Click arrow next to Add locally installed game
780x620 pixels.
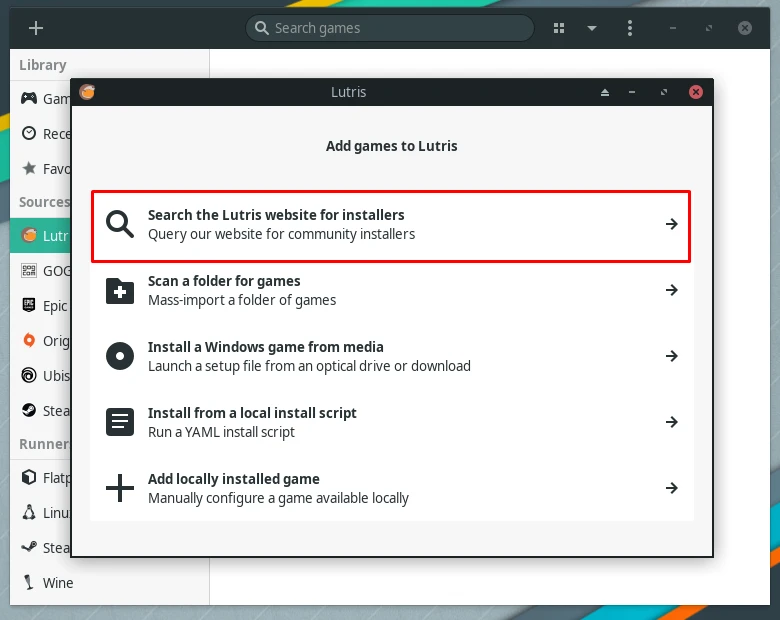click(672, 488)
